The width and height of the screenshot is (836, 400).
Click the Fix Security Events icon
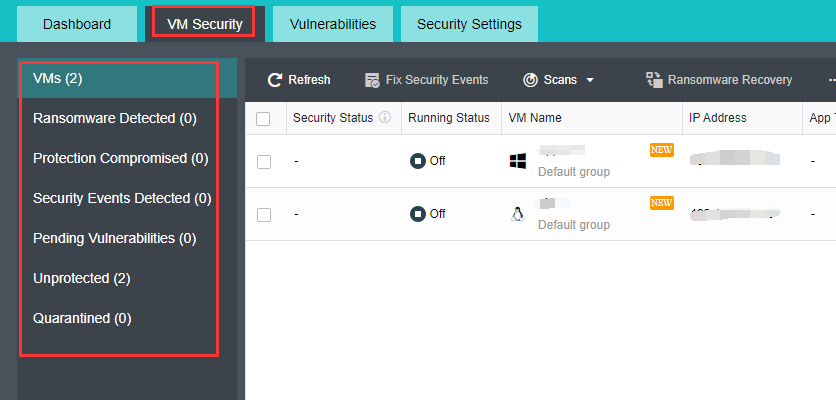pyautogui.click(x=372, y=80)
